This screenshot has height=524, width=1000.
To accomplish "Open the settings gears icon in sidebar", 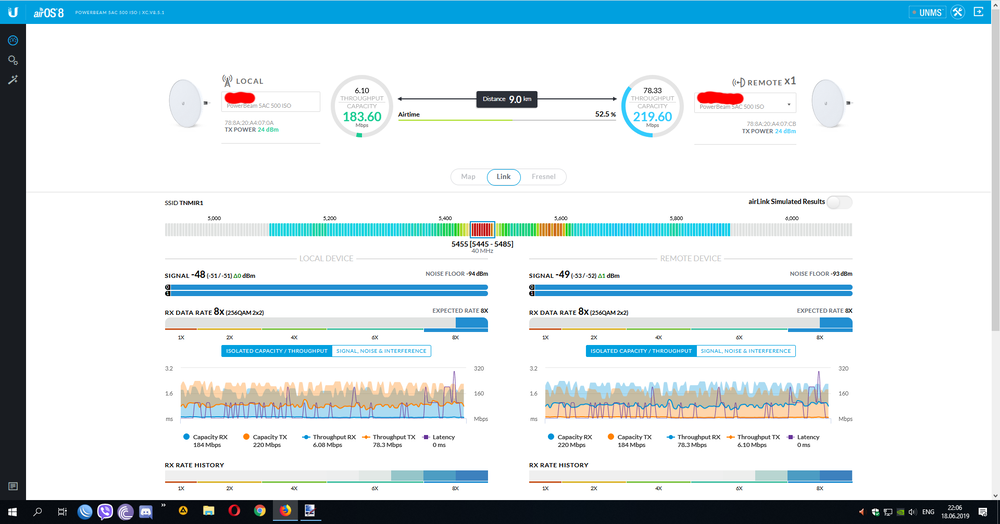I will (13, 60).
